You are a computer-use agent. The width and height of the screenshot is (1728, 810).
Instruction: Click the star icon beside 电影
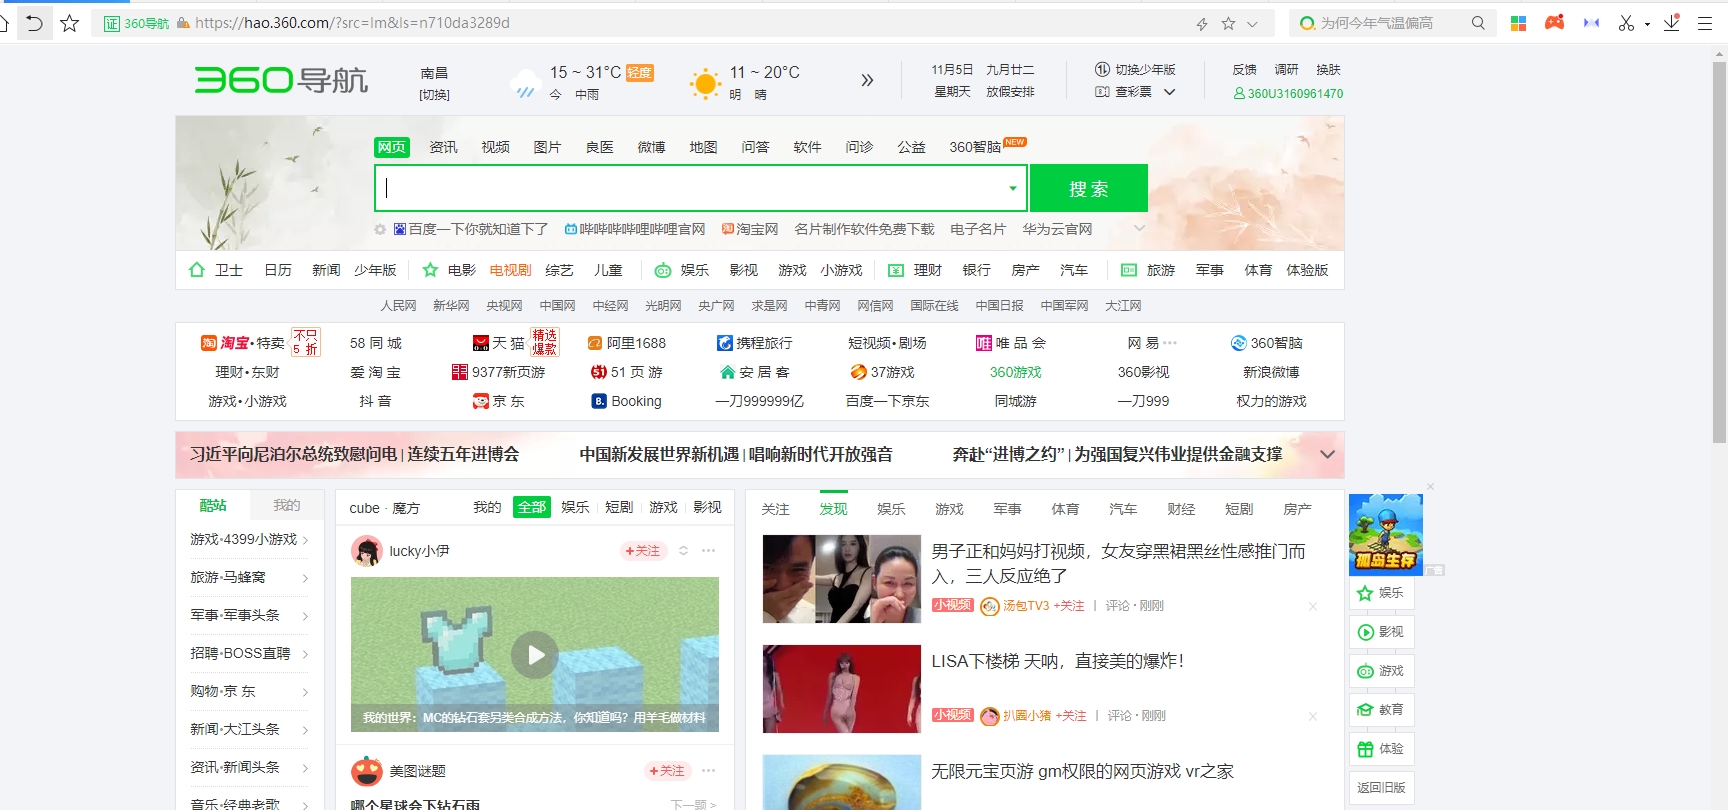[431, 270]
